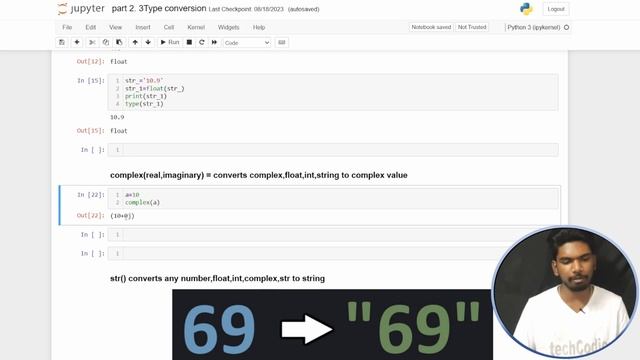Viewport: 640px width, 360px height.
Task: Click the Not Trusted button
Action: pos(472,27)
